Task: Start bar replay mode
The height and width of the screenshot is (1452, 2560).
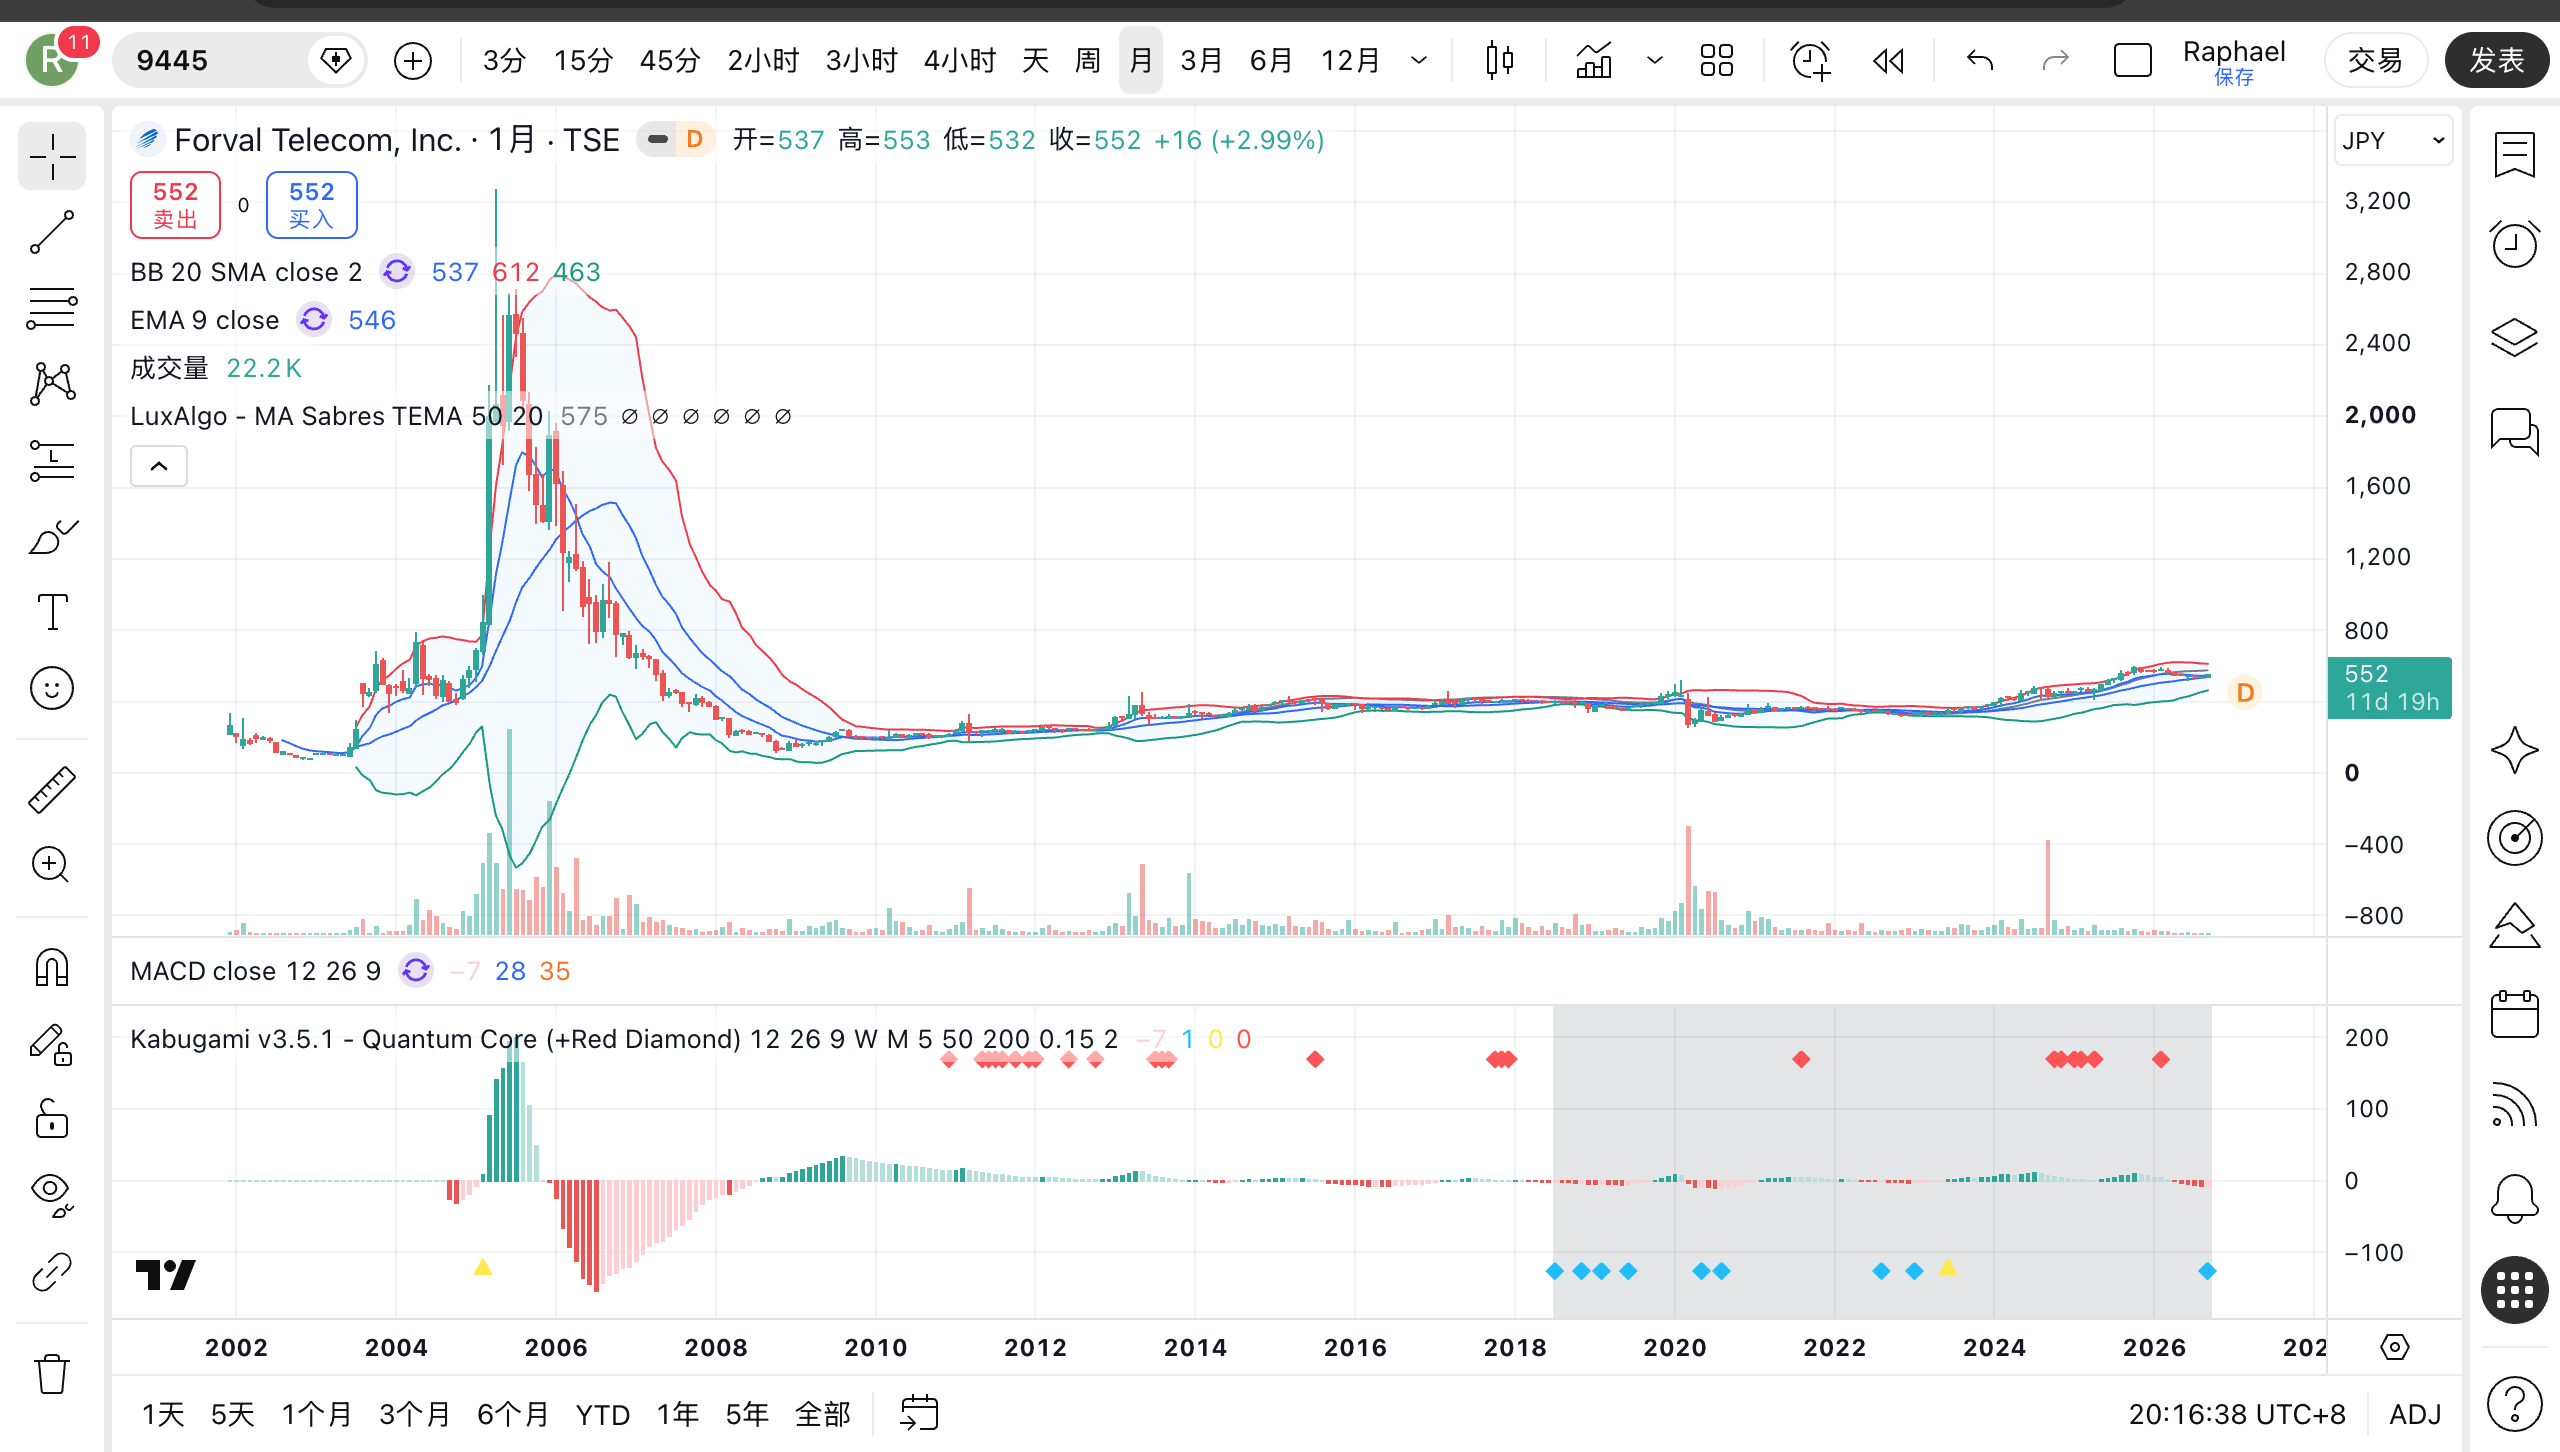Action: click(1888, 61)
